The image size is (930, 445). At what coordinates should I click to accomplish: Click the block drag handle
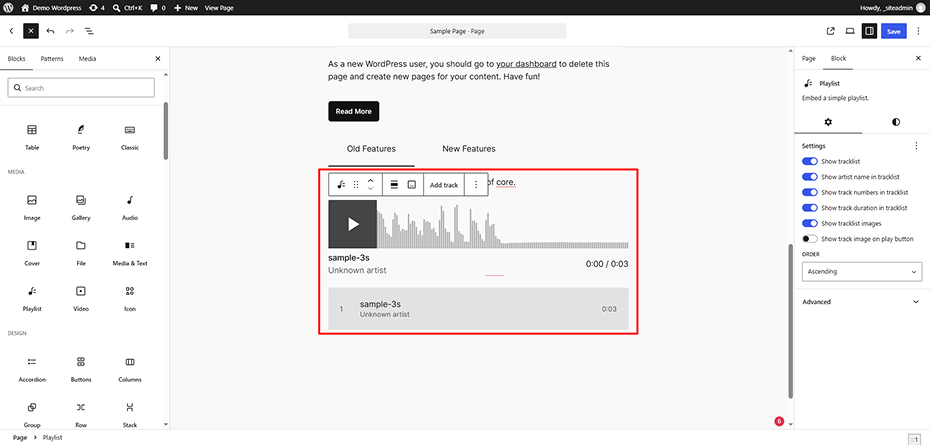point(356,185)
